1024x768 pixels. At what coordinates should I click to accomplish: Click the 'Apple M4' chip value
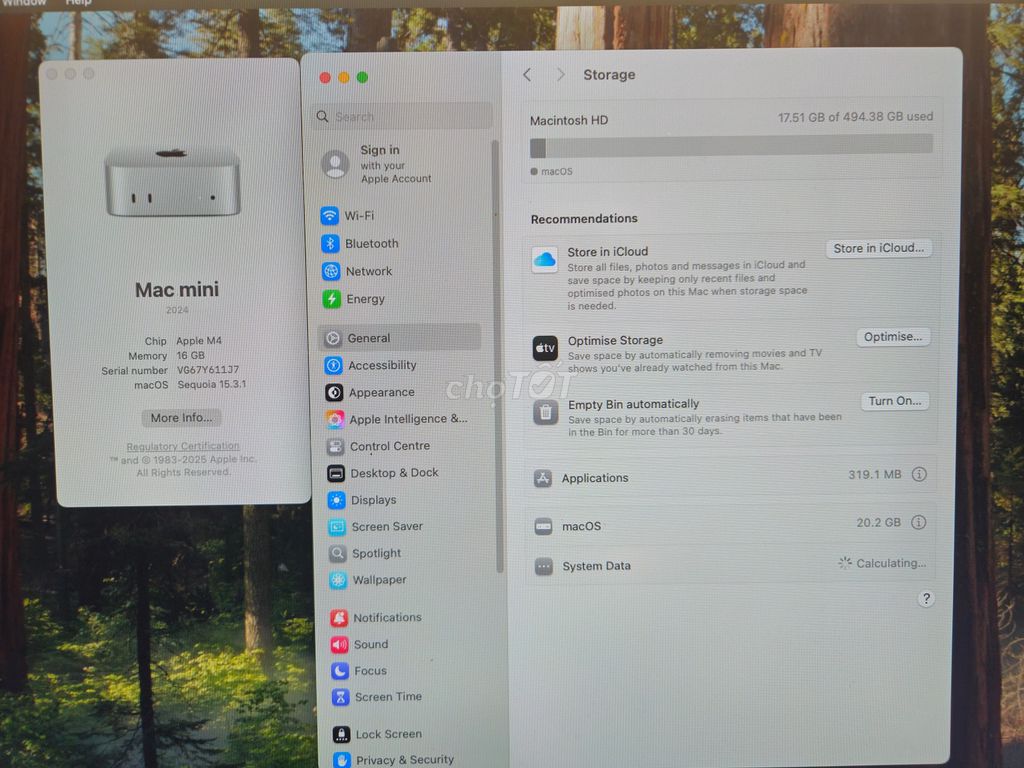click(x=199, y=340)
